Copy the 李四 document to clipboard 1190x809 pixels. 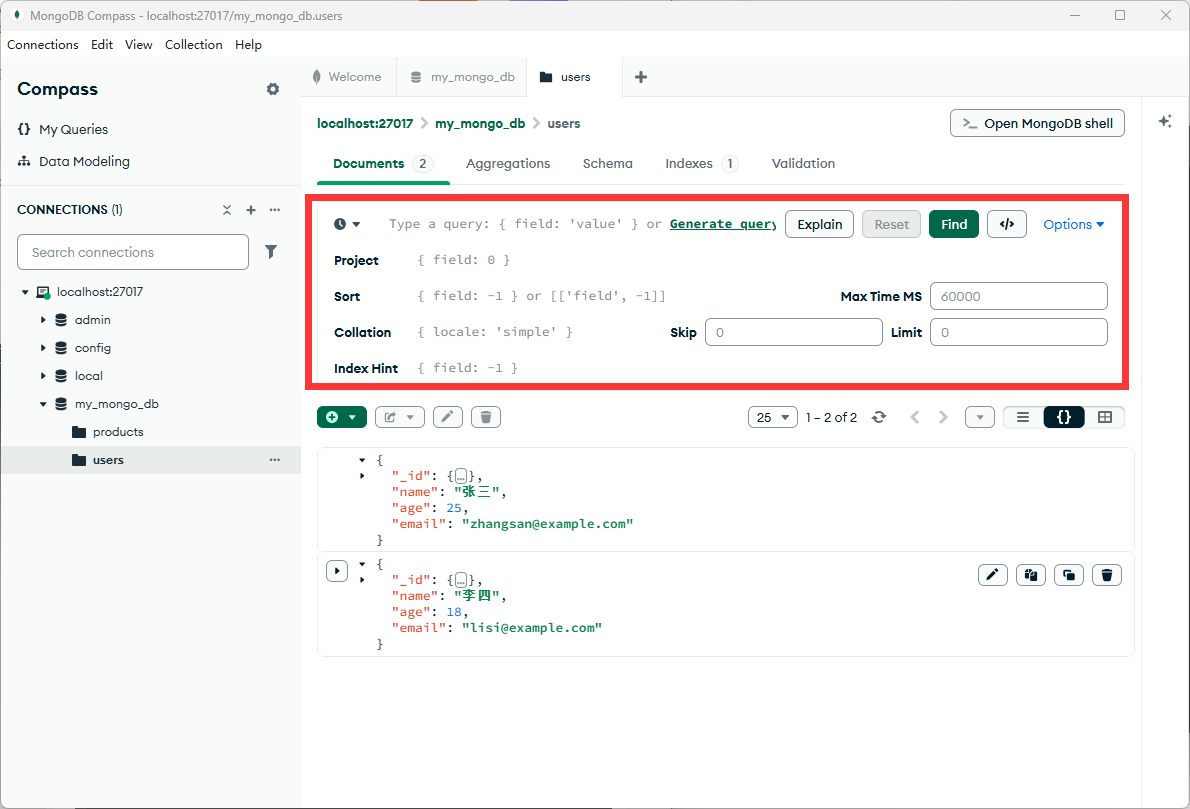tap(1031, 575)
